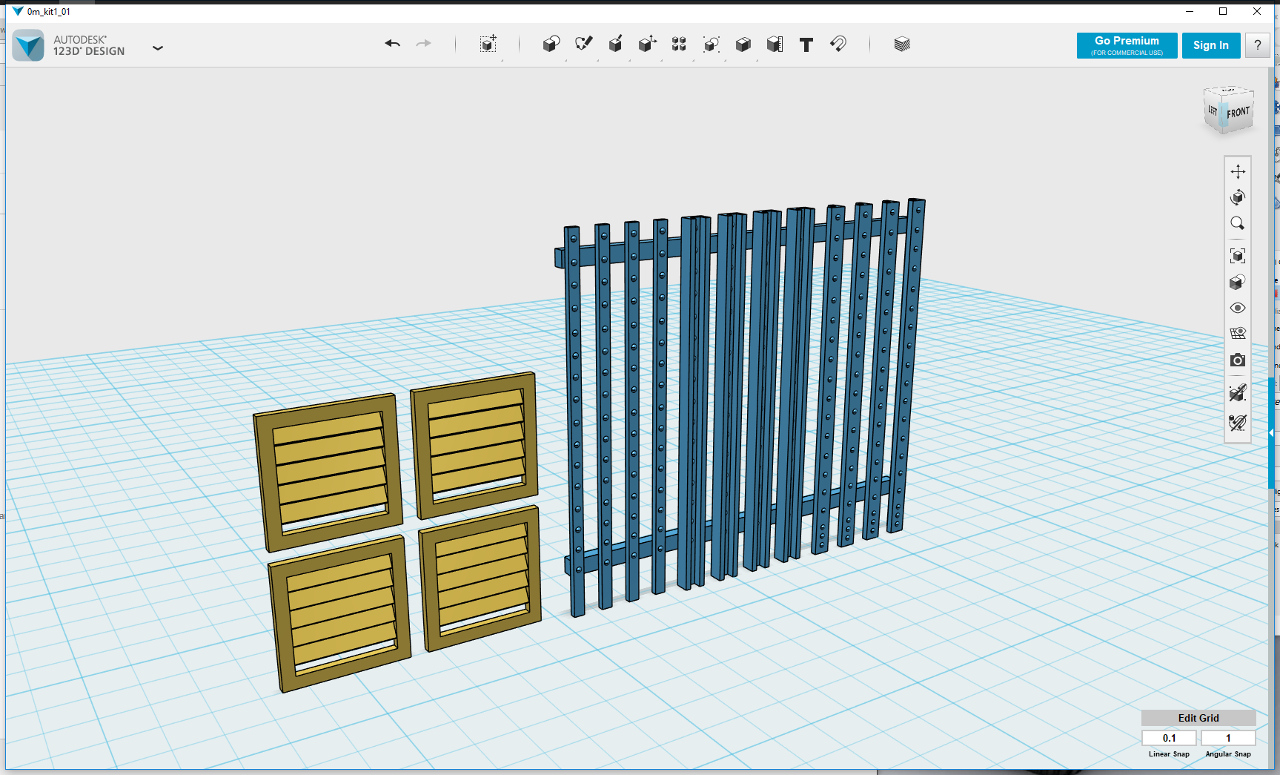Image resolution: width=1280 pixels, height=775 pixels.
Task: Open the Material tool
Action: [x=902, y=44]
